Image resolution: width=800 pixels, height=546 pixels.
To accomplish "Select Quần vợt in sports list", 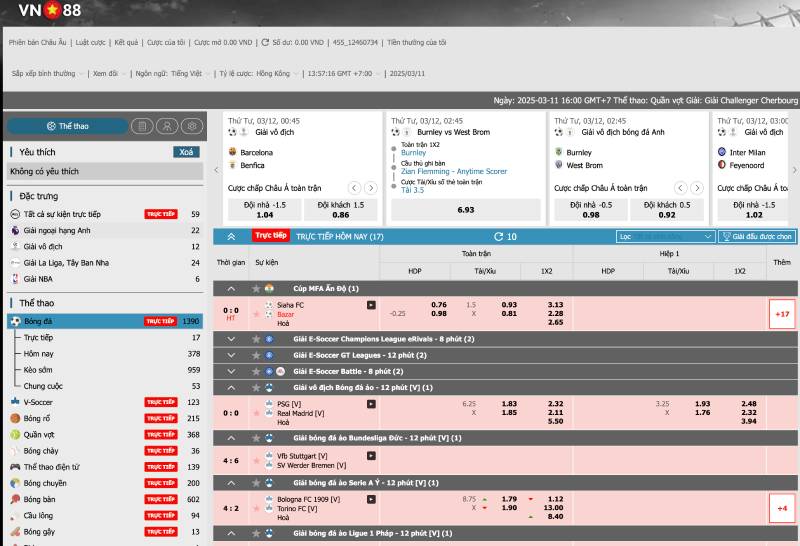I will tap(42, 435).
